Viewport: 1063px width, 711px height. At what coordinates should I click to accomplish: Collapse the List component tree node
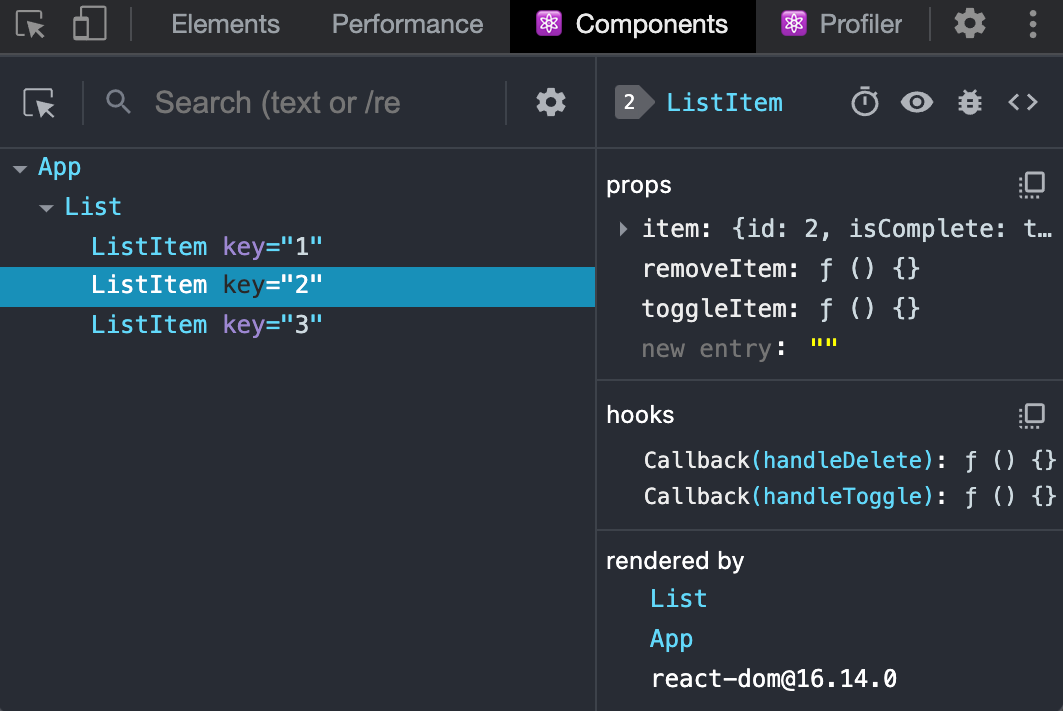[x=46, y=206]
